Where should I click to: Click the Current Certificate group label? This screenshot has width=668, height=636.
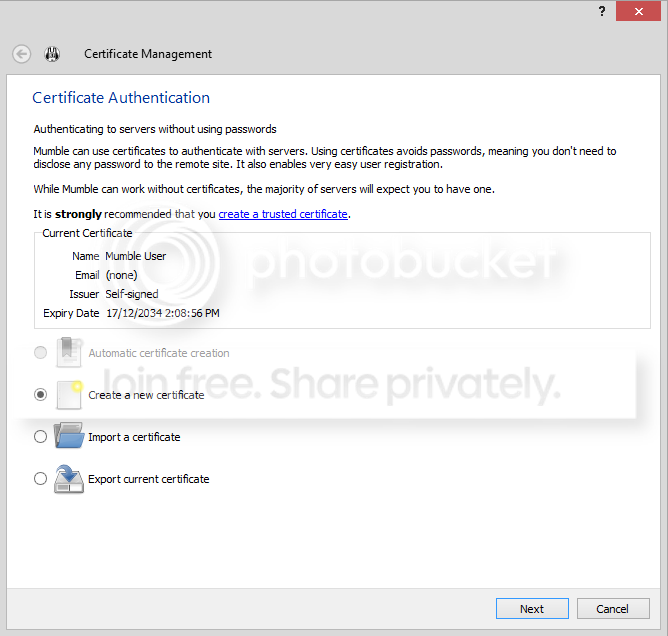(x=87, y=233)
